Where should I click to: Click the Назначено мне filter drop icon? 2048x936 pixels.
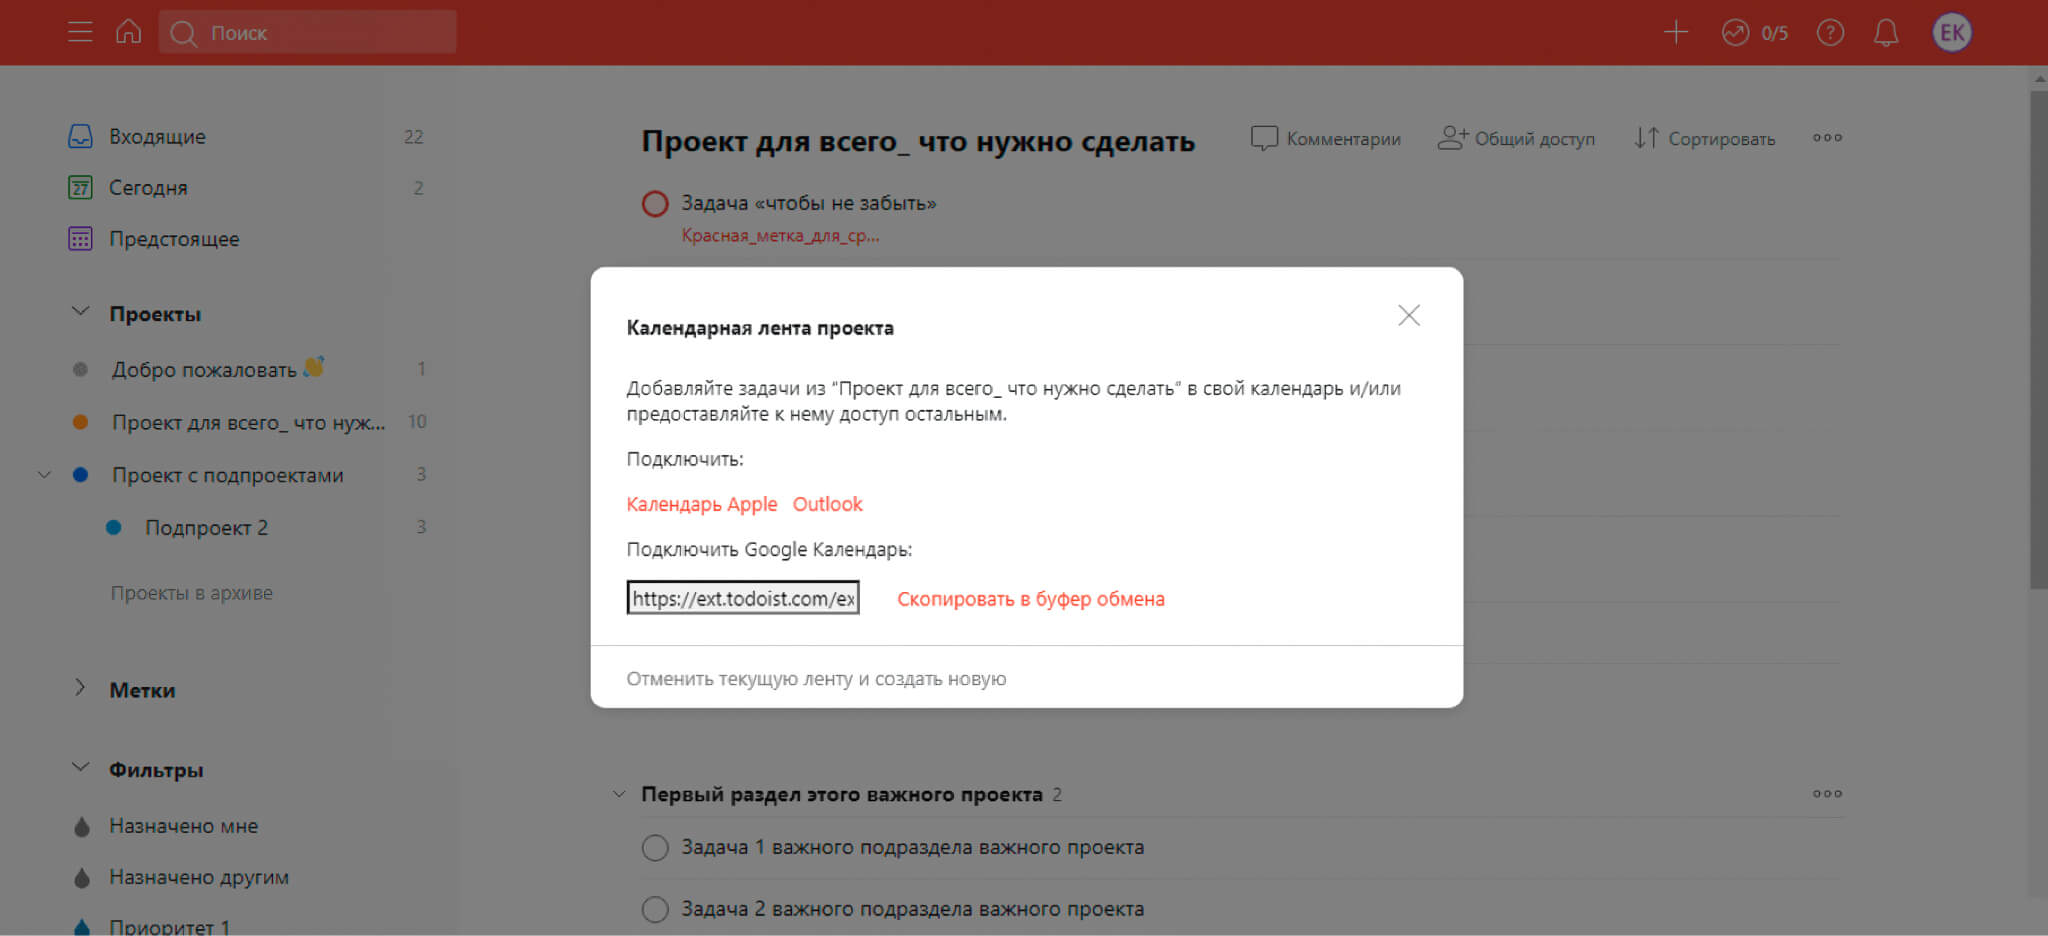pyautogui.click(x=82, y=827)
